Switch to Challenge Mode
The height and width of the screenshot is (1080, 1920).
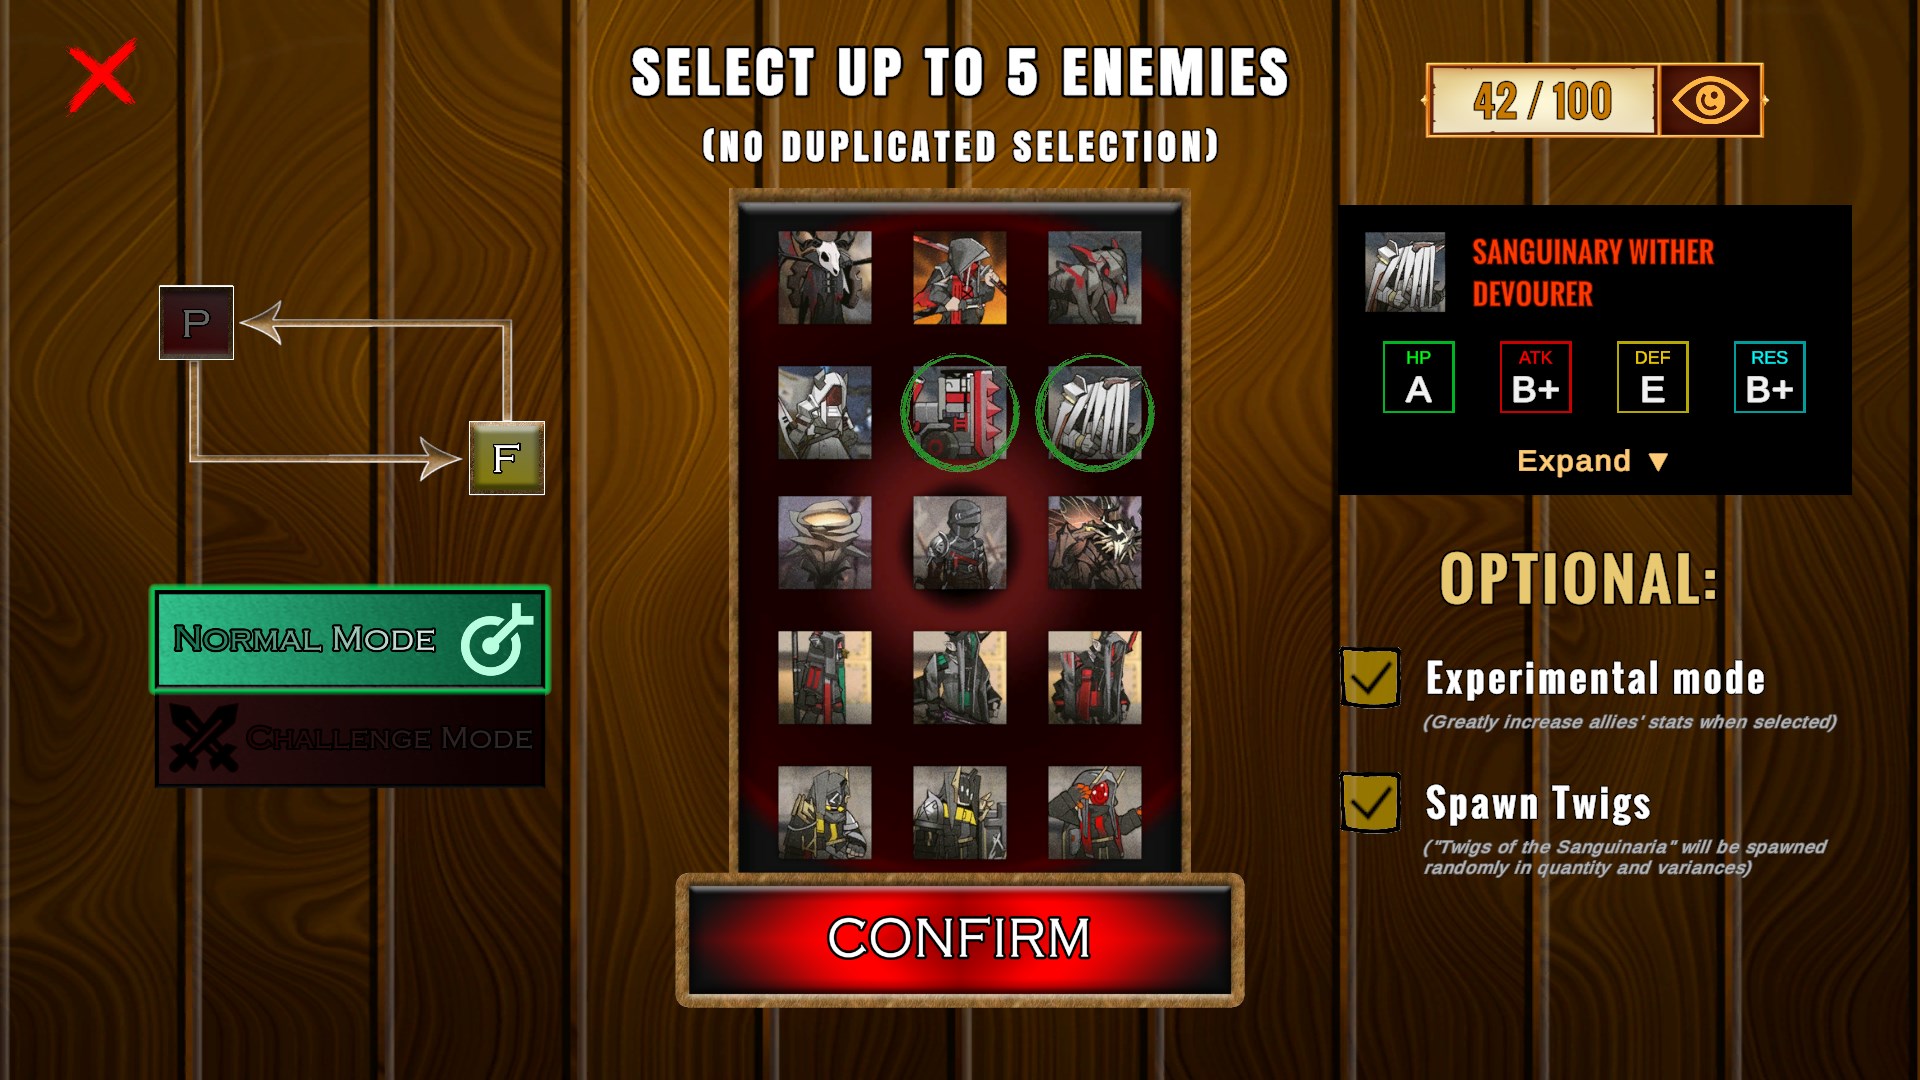click(x=350, y=739)
